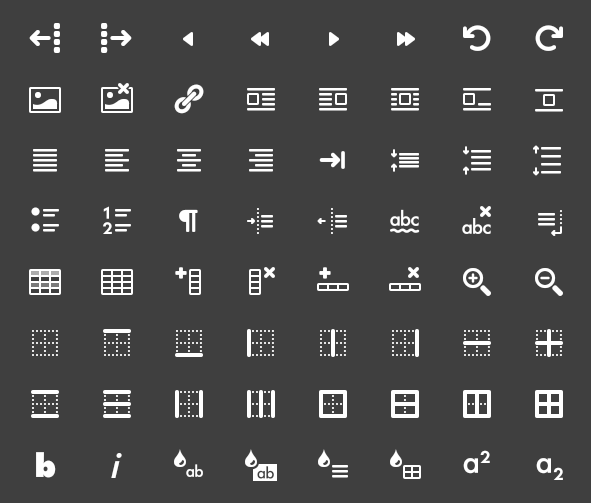Click the undo counter-clockwise arrow icon
Screen dimensions: 591x503
(477, 38)
